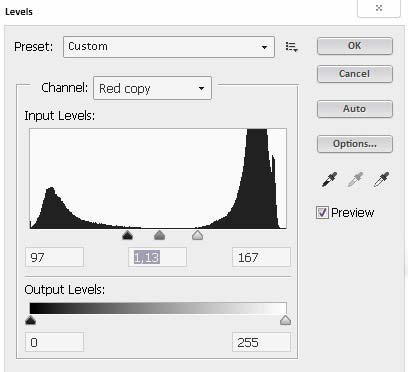Click the Cancel button
The image size is (408, 372).
pyautogui.click(x=355, y=74)
